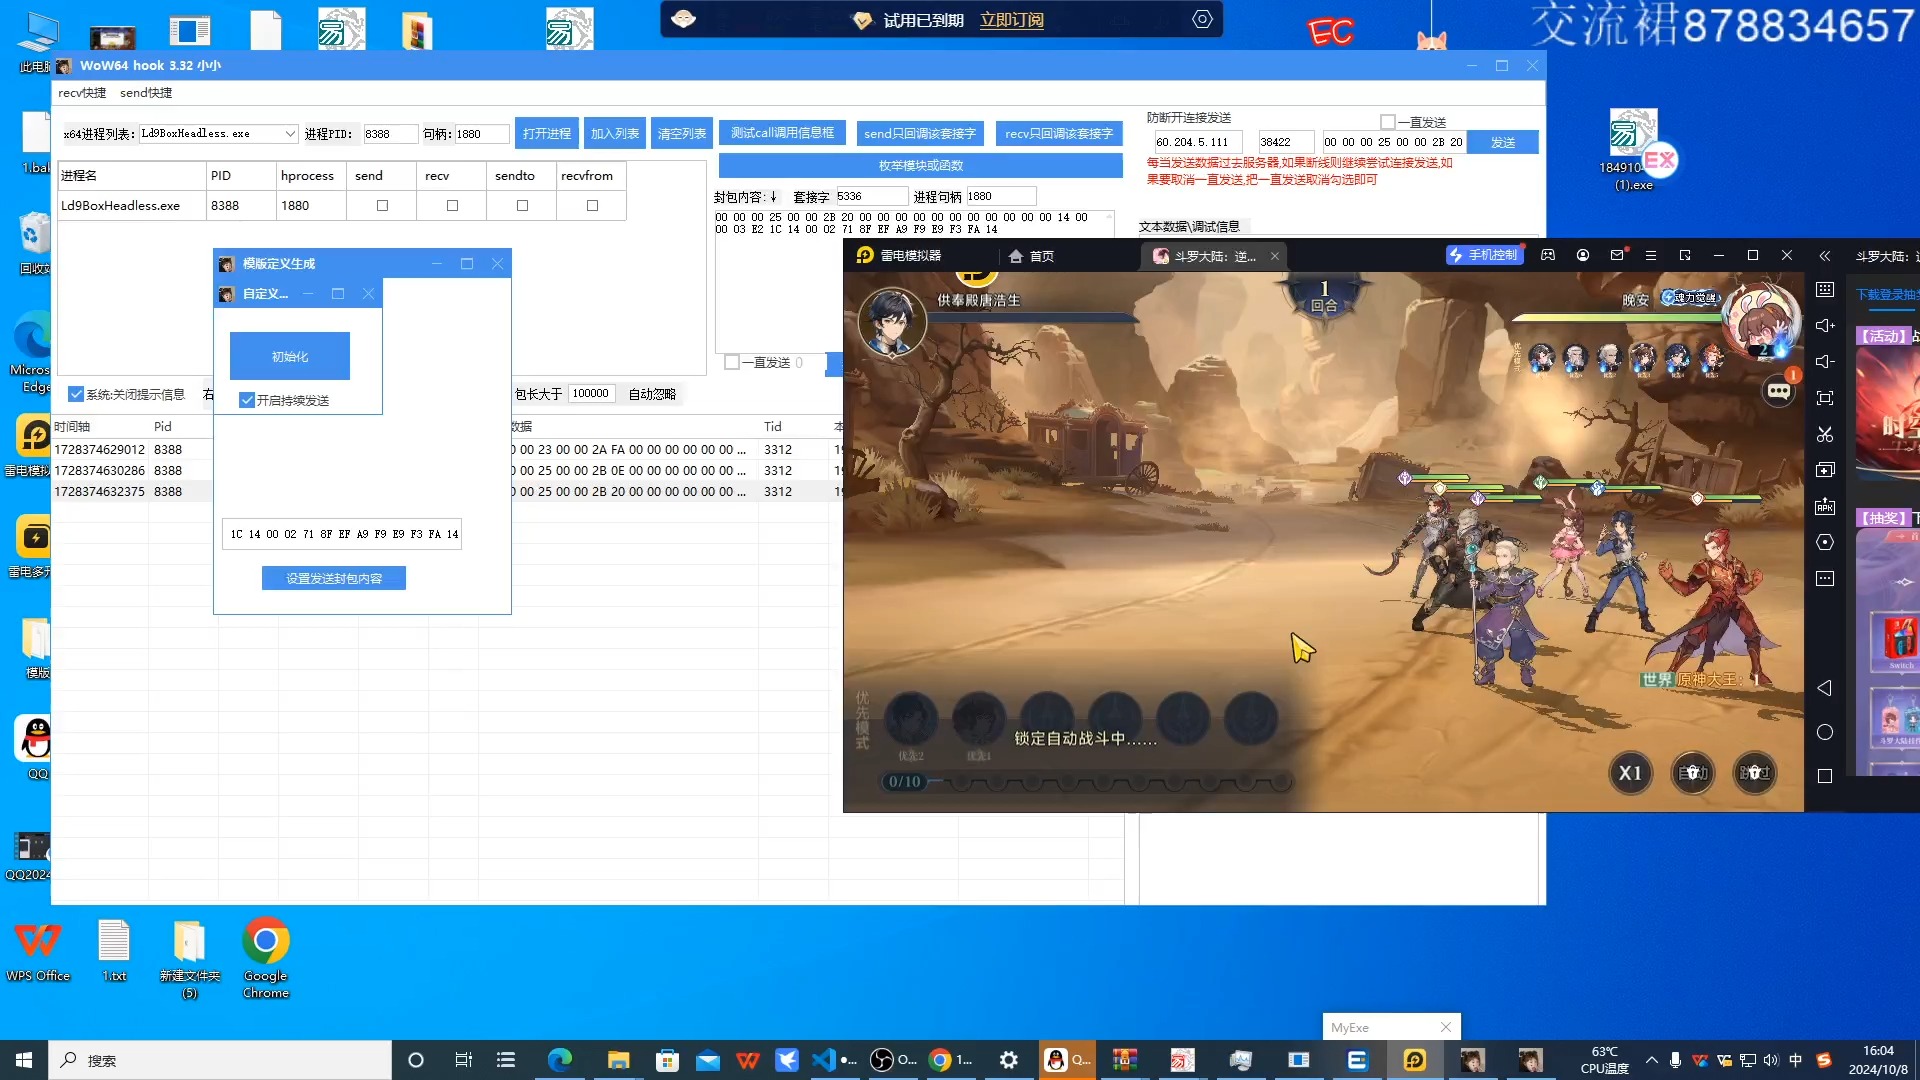
Task: Open the emulator hamburger menu
Action: [x=1651, y=255]
